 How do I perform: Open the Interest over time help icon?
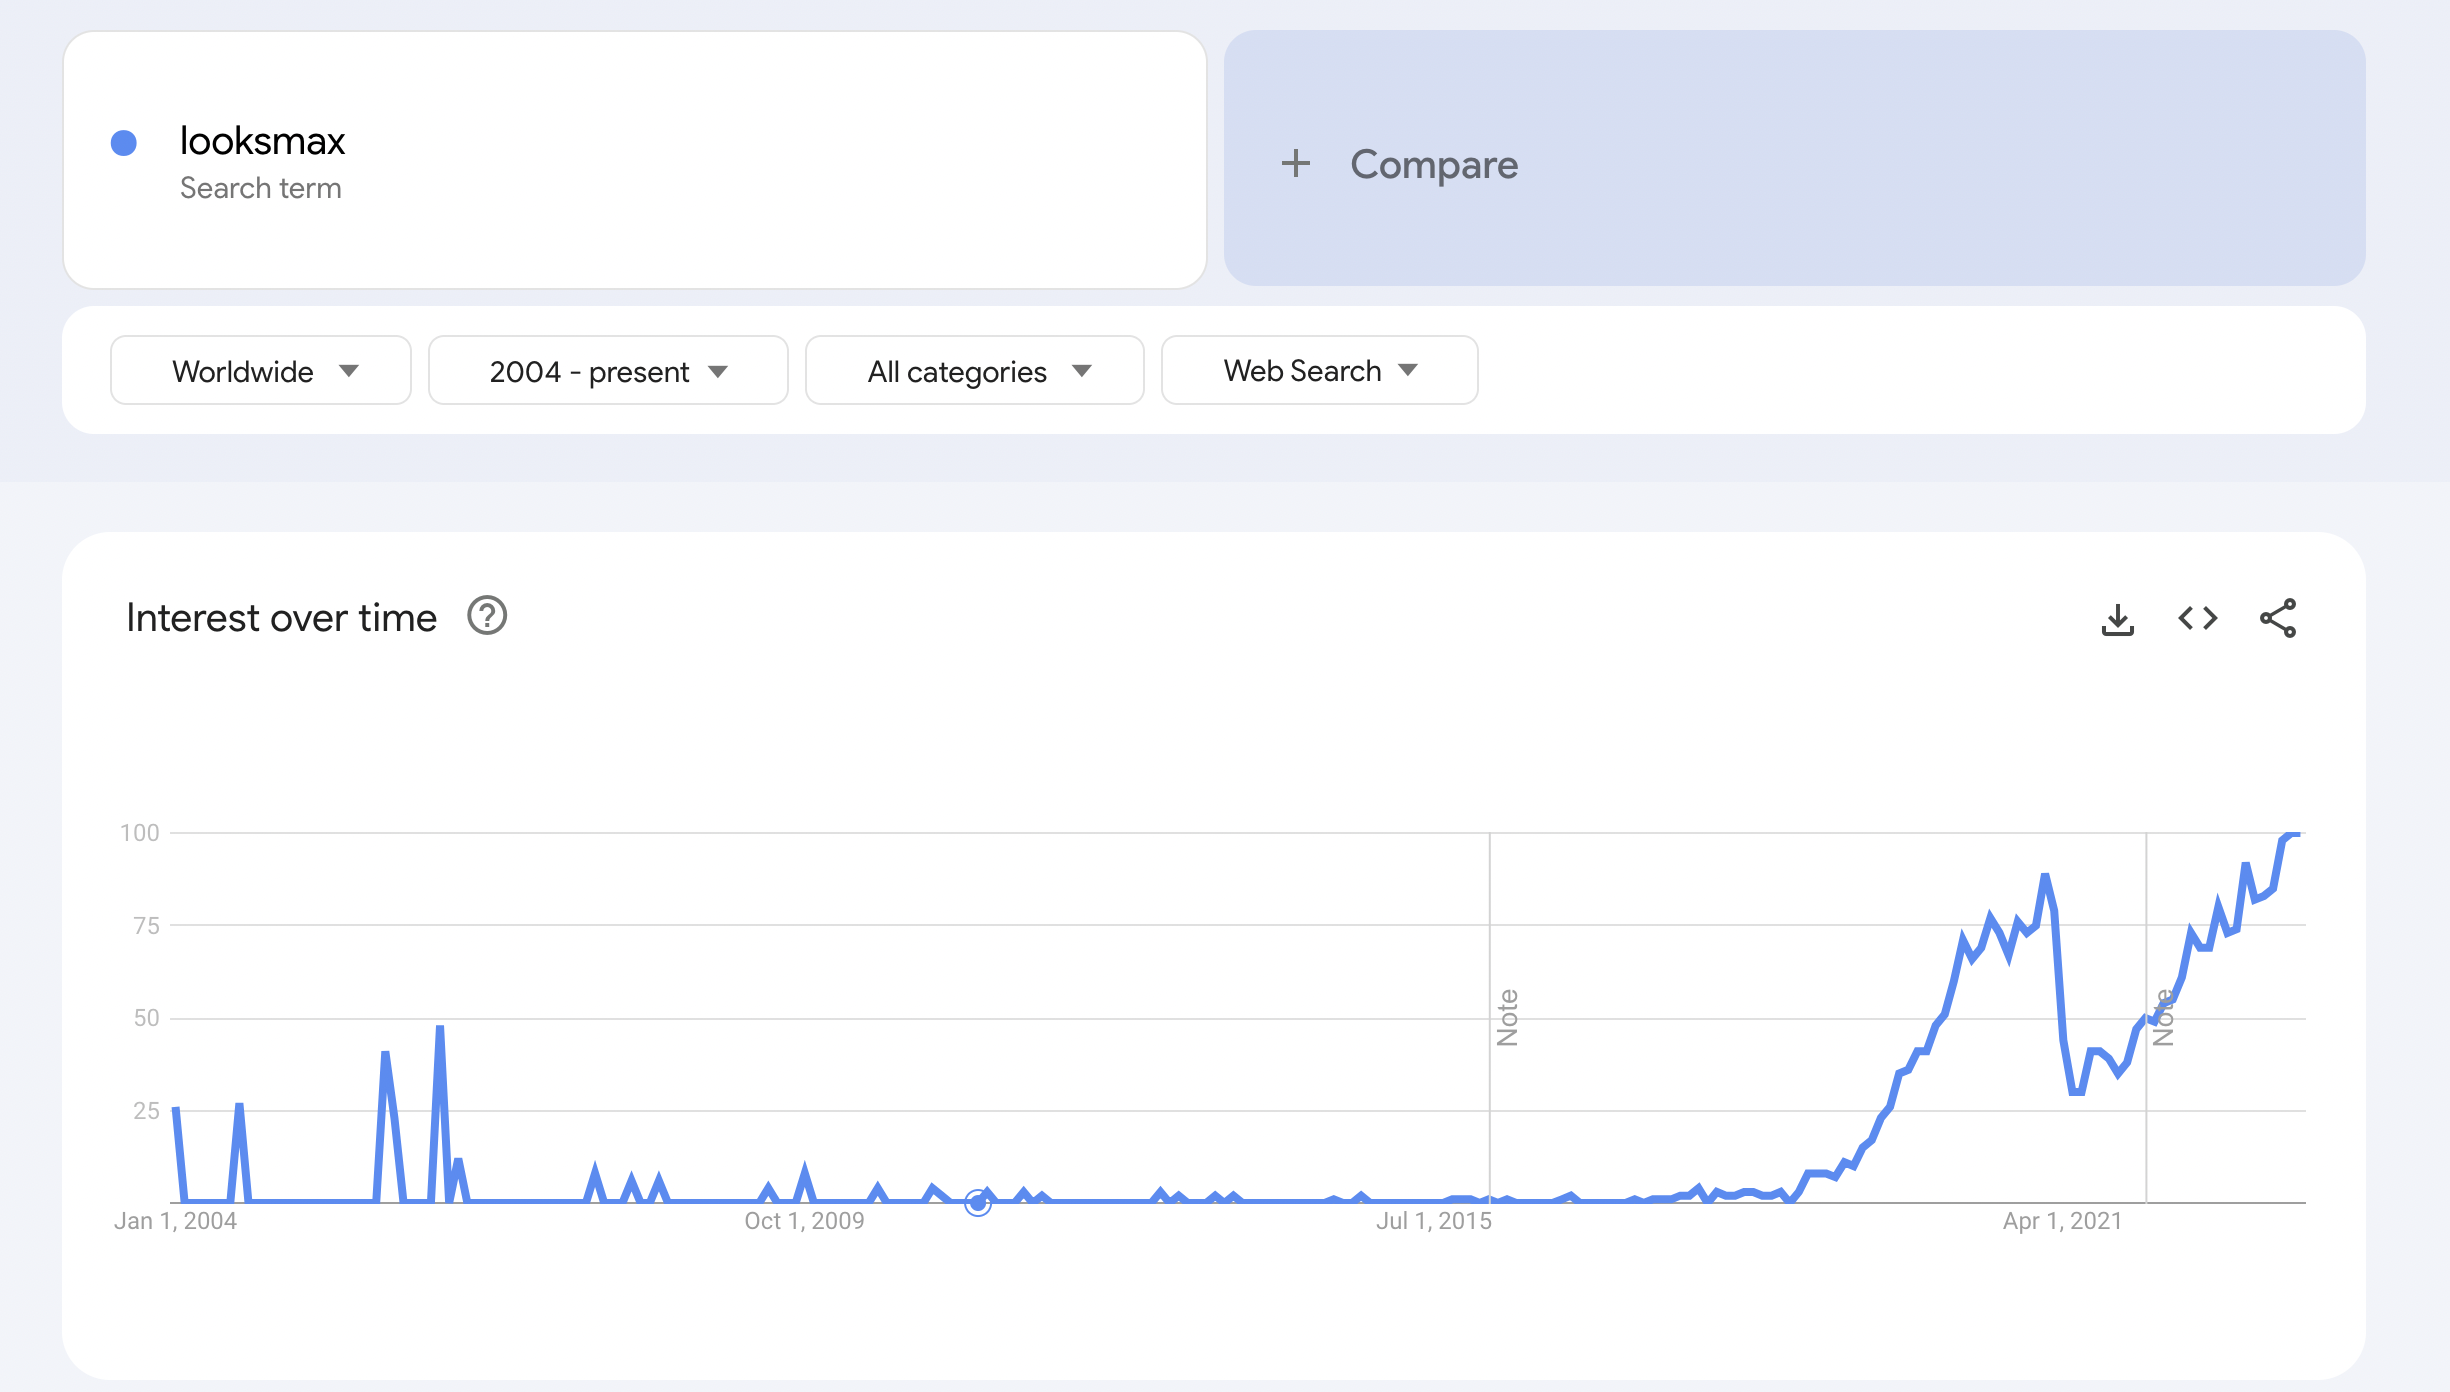(x=487, y=616)
